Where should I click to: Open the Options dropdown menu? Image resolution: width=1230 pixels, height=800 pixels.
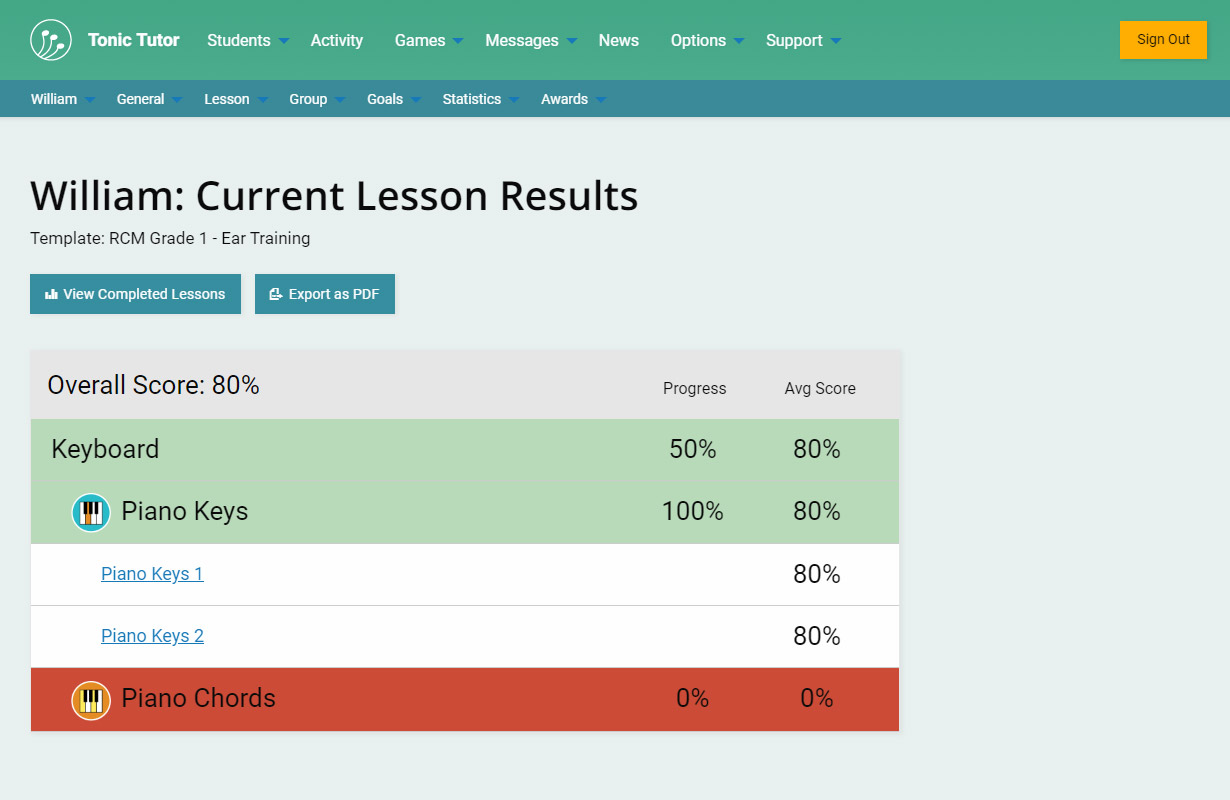click(706, 41)
